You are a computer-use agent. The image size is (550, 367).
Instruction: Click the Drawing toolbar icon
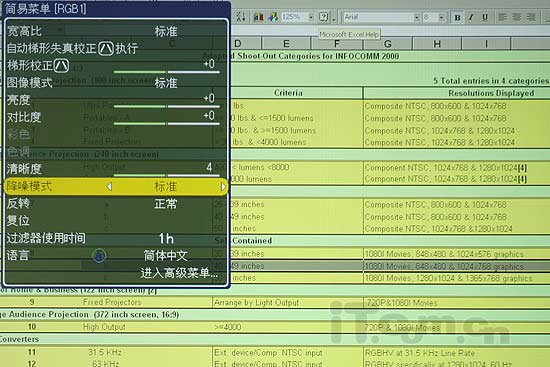coord(273,16)
